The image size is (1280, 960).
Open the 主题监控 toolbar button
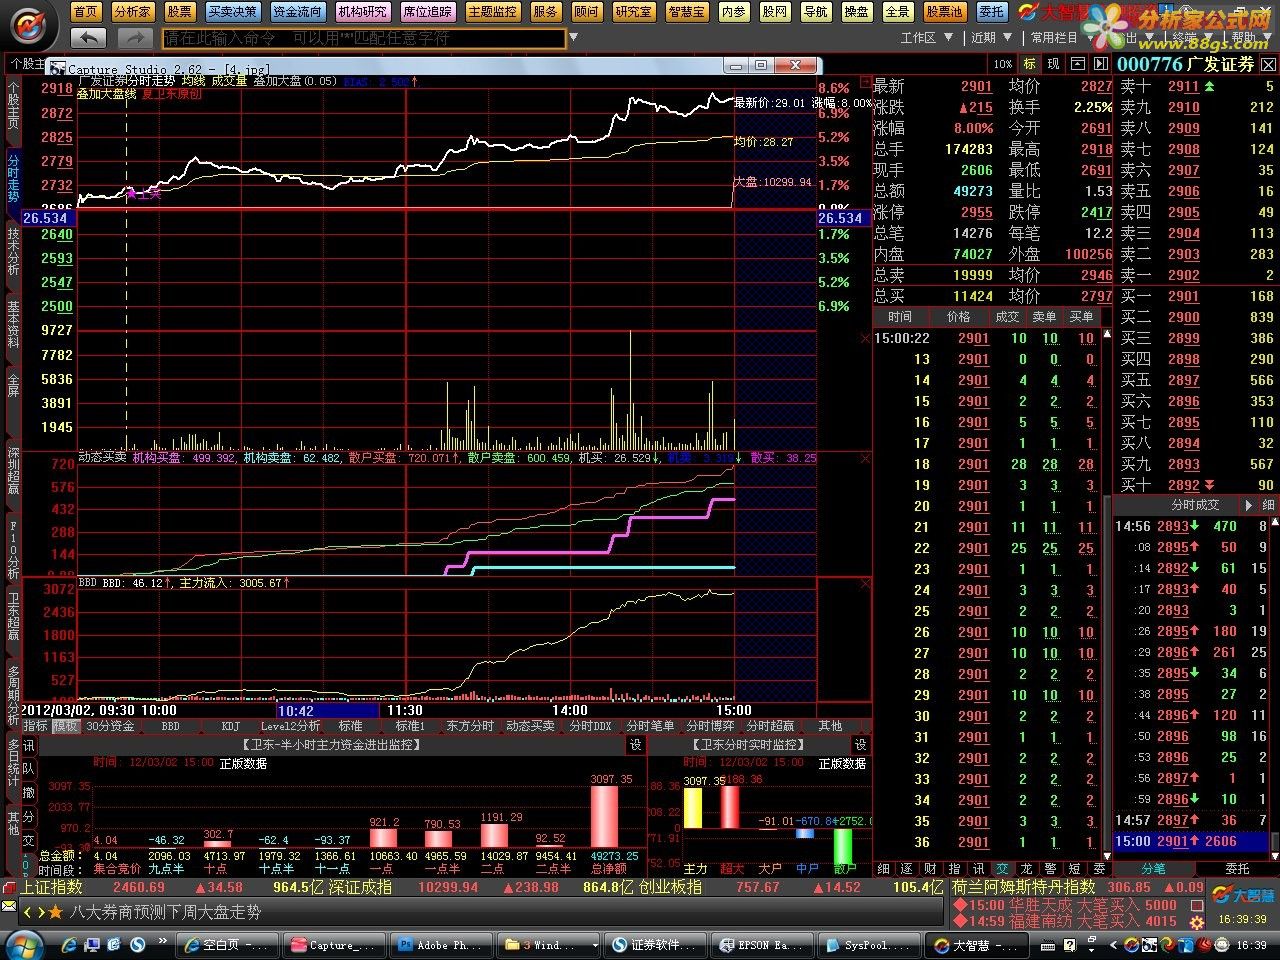(x=492, y=12)
